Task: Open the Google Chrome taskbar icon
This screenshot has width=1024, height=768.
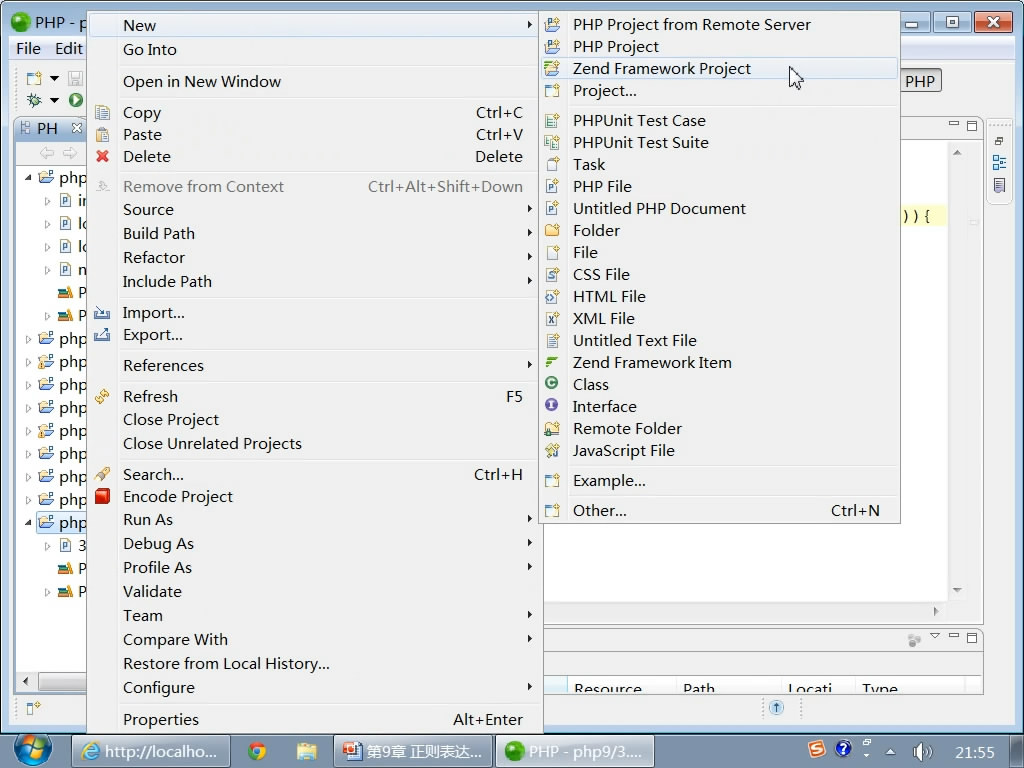Action: click(x=257, y=751)
